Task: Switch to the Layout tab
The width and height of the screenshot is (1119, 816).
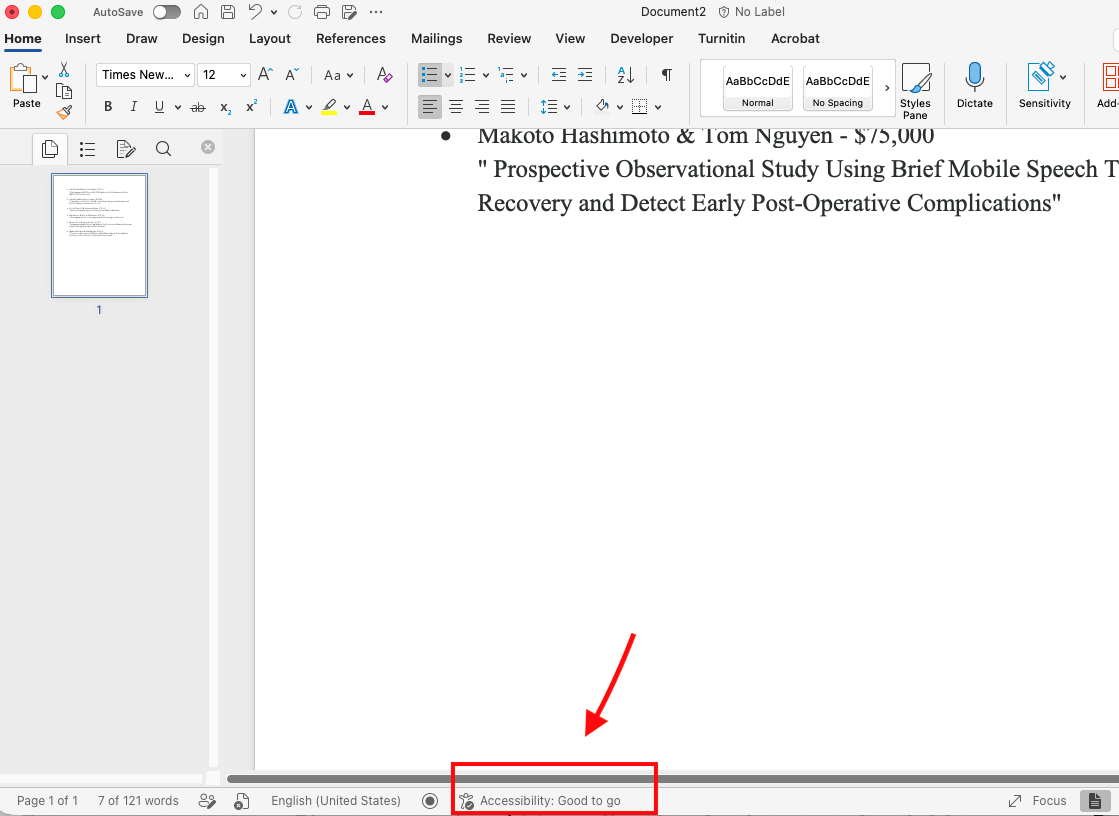Action: coord(270,39)
